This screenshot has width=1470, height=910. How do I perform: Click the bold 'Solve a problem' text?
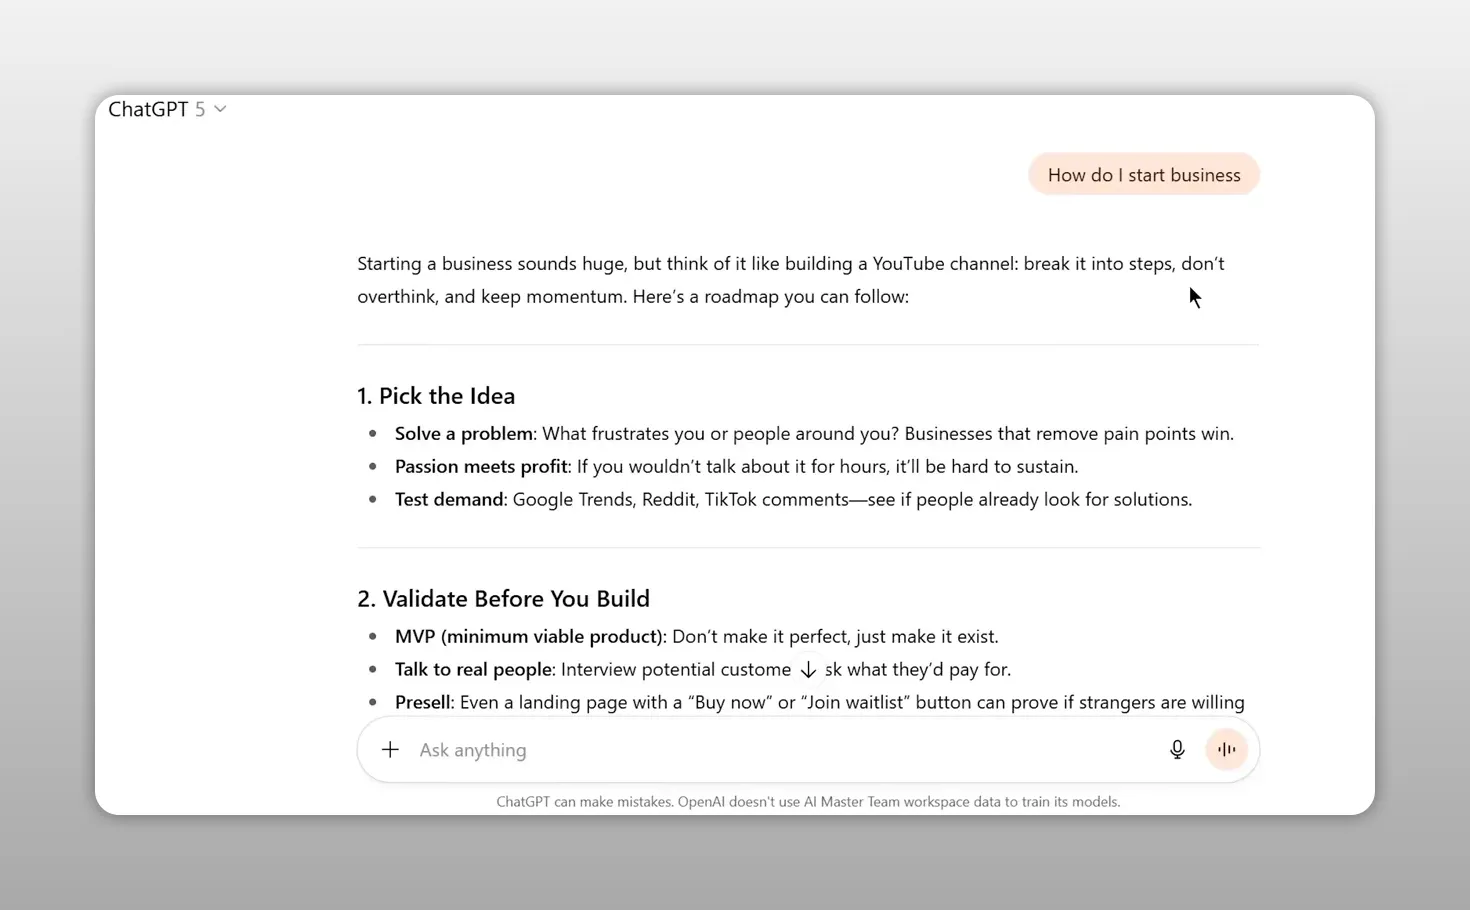(x=463, y=434)
